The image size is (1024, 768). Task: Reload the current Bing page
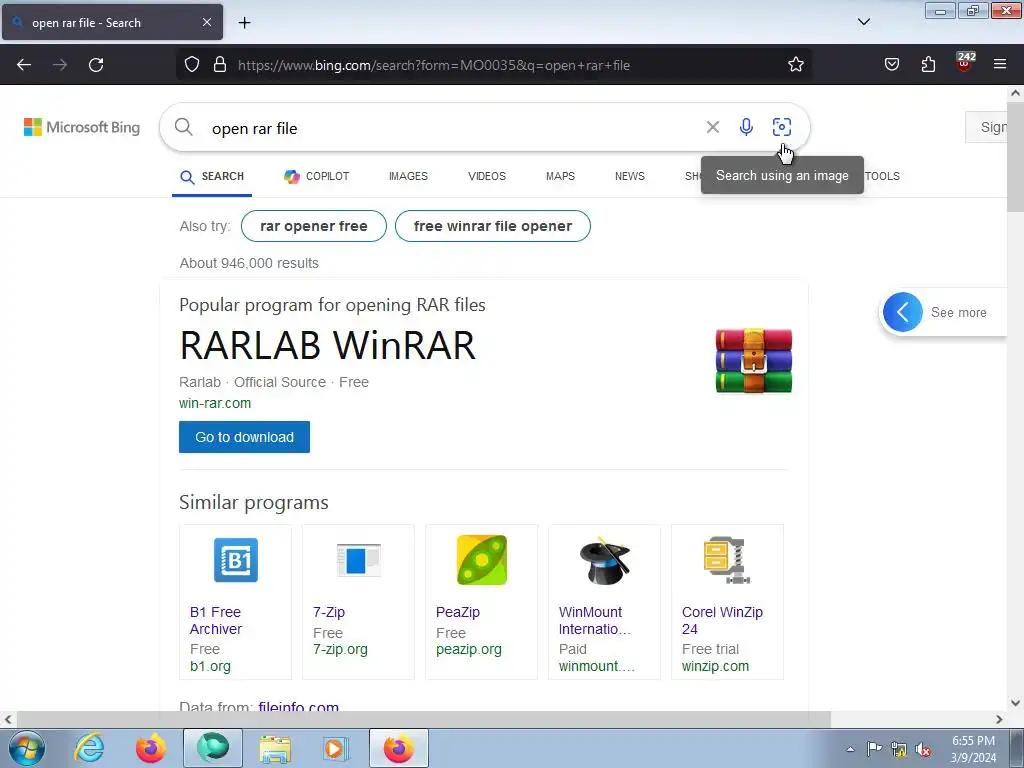pyautogui.click(x=96, y=65)
